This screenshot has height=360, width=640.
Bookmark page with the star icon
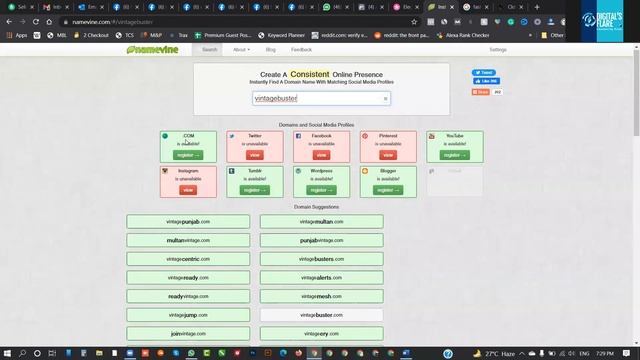[414, 22]
